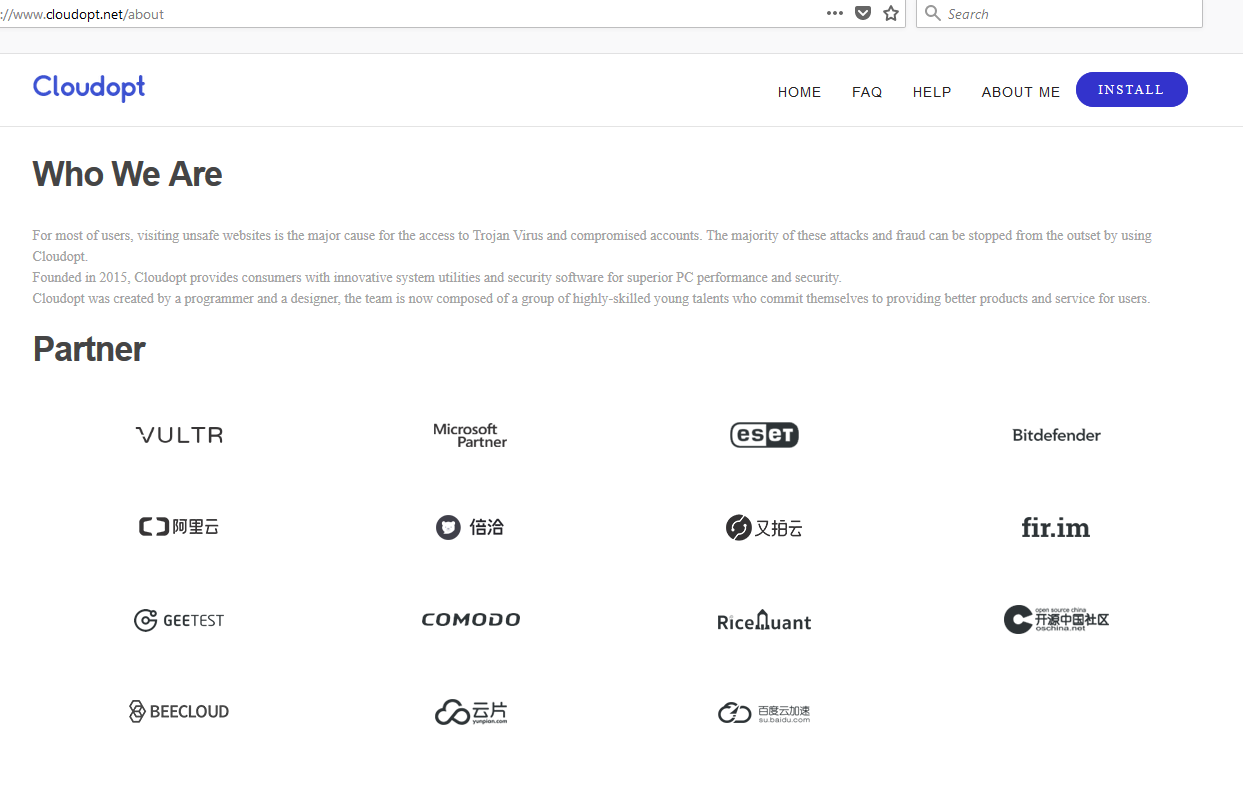This screenshot has height=806, width=1243.
Task: Open the fir.im partner logo
Action: tap(1056, 527)
